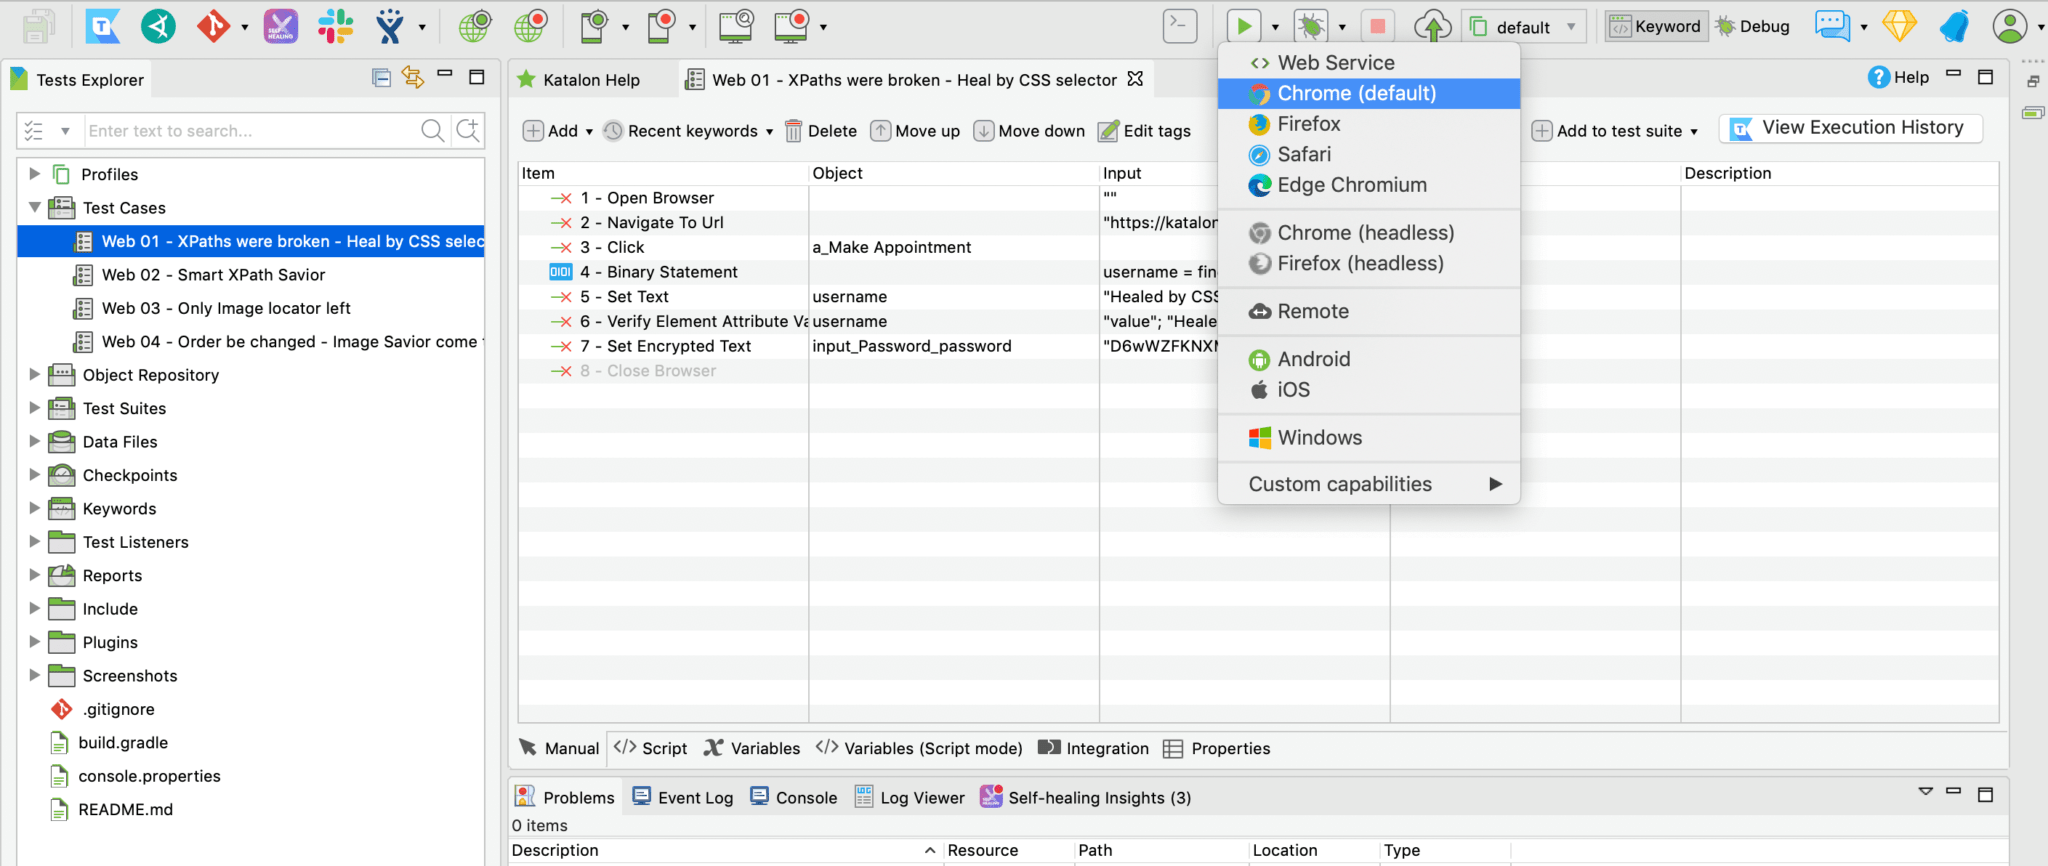This screenshot has width=2048, height=866.
Task: Click the Slack integration icon
Action: point(335,27)
